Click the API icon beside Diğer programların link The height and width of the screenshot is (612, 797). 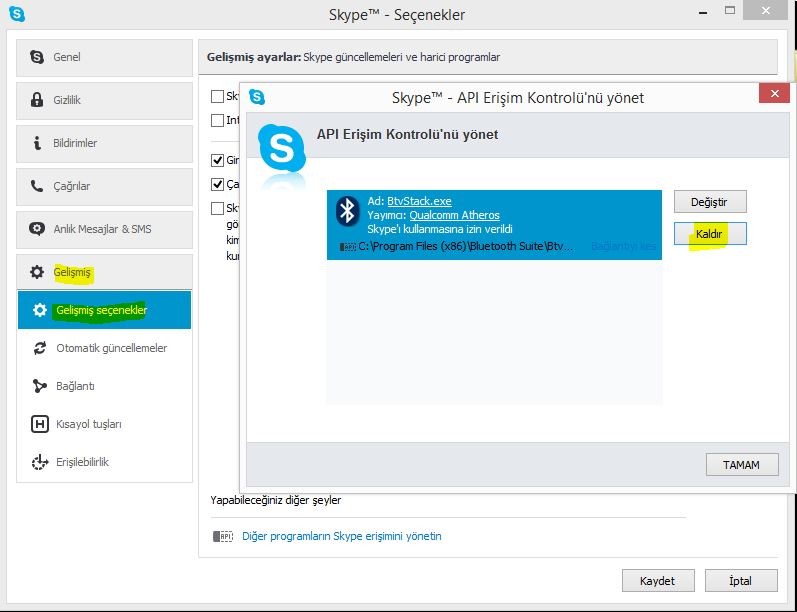pos(223,536)
